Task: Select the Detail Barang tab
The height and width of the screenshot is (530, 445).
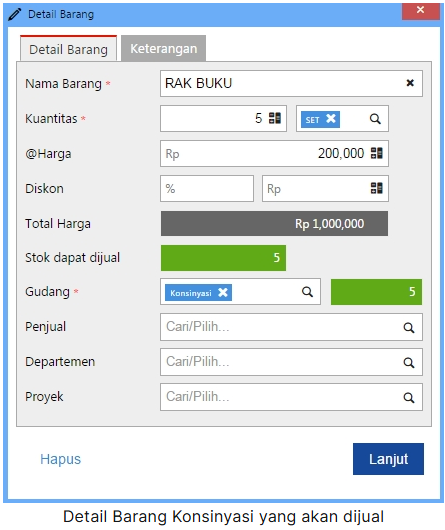Action: pos(69,49)
